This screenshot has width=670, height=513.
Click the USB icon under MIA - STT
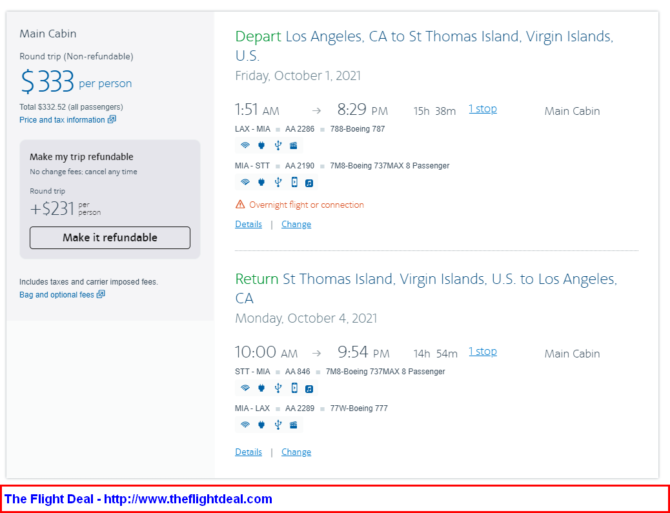(278, 182)
